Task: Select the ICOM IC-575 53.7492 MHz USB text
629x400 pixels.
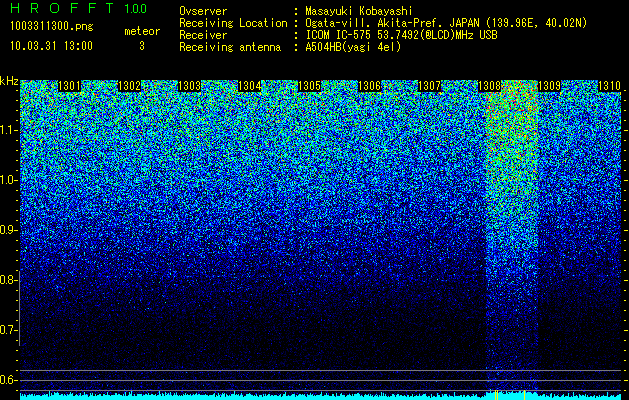Action: pos(401,35)
